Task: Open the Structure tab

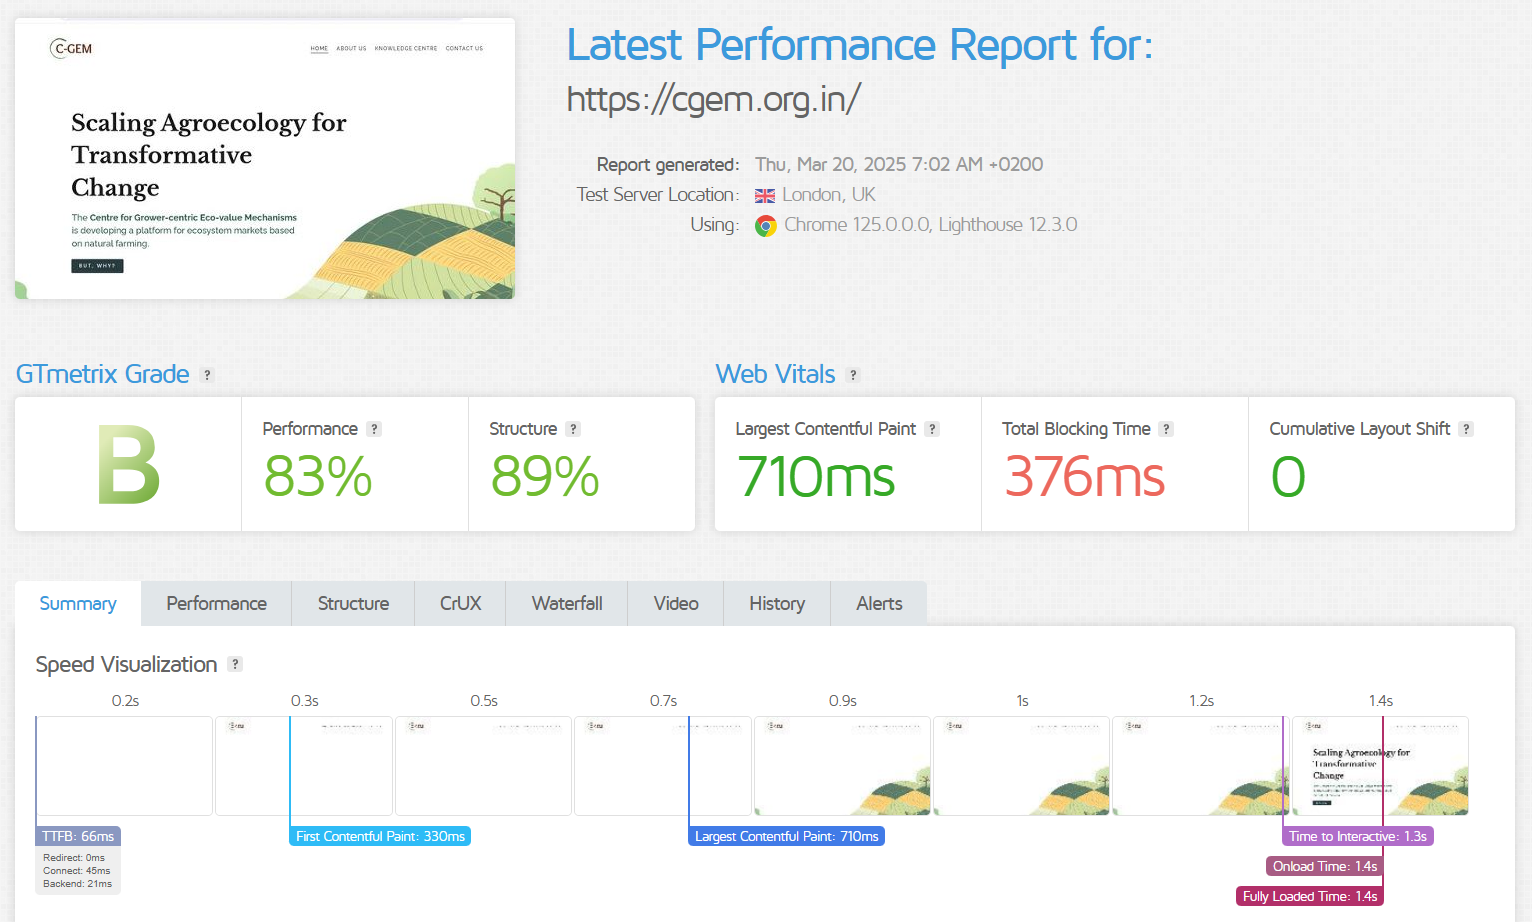Action: pos(353,603)
